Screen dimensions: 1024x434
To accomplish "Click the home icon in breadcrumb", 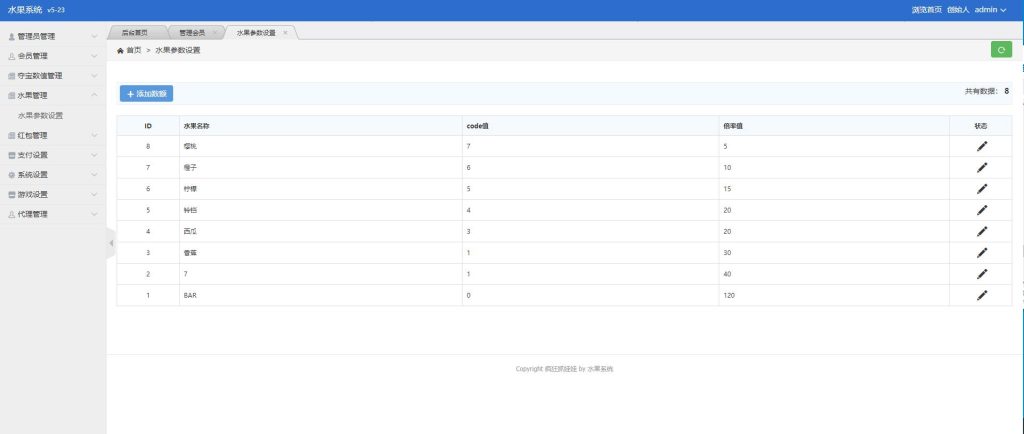I will 121,50.
